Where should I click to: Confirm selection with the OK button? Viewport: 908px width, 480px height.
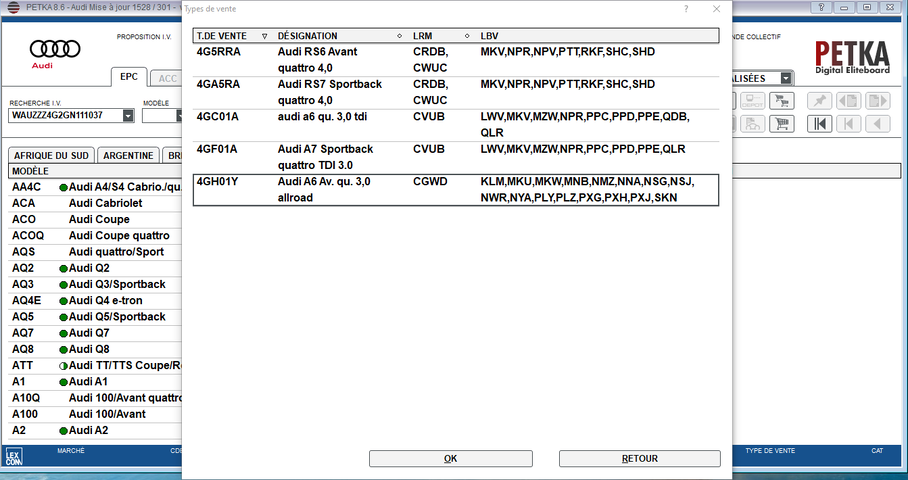[451, 459]
